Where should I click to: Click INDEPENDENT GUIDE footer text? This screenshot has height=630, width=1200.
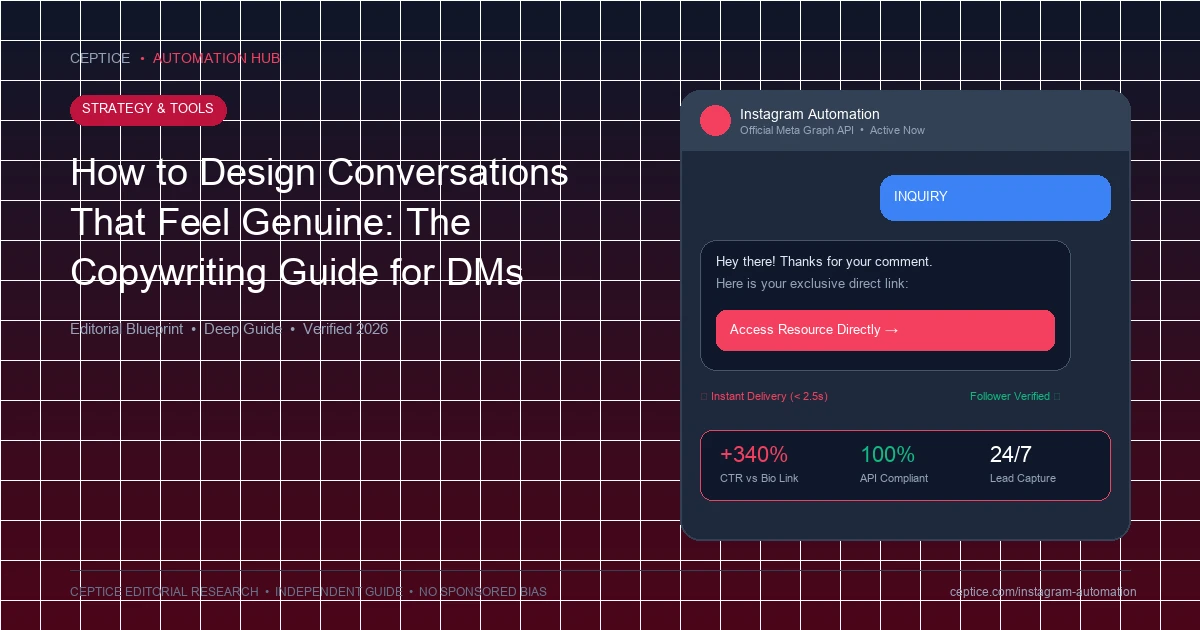pos(339,592)
